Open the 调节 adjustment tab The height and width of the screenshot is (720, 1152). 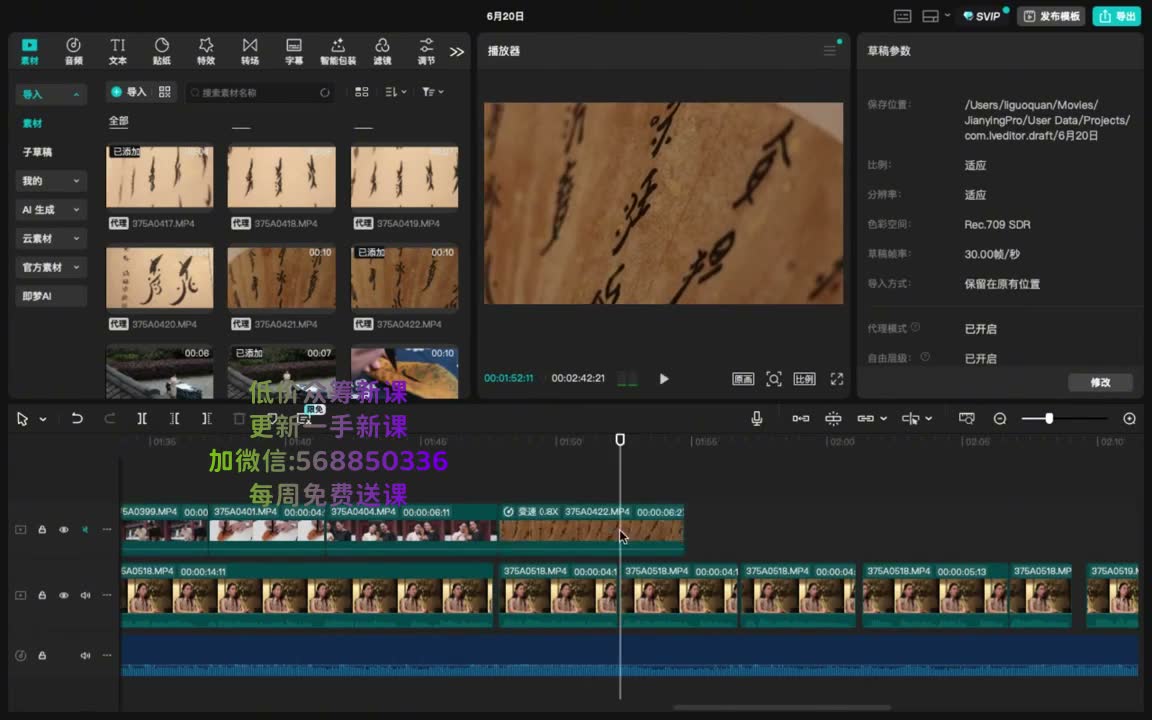[x=426, y=51]
